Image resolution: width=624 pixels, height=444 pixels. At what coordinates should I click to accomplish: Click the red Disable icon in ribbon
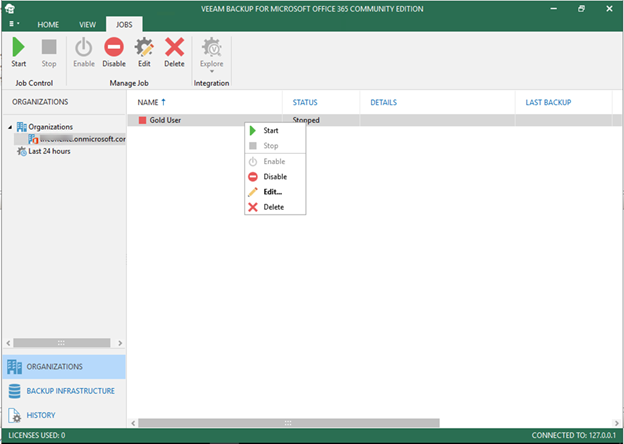pos(114,47)
